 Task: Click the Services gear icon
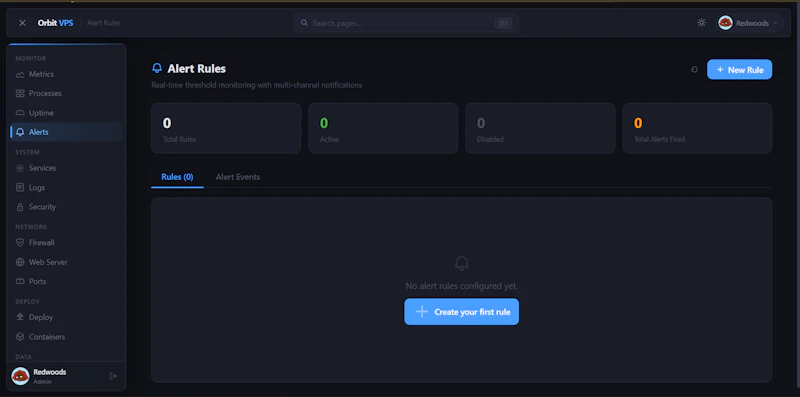click(x=20, y=168)
